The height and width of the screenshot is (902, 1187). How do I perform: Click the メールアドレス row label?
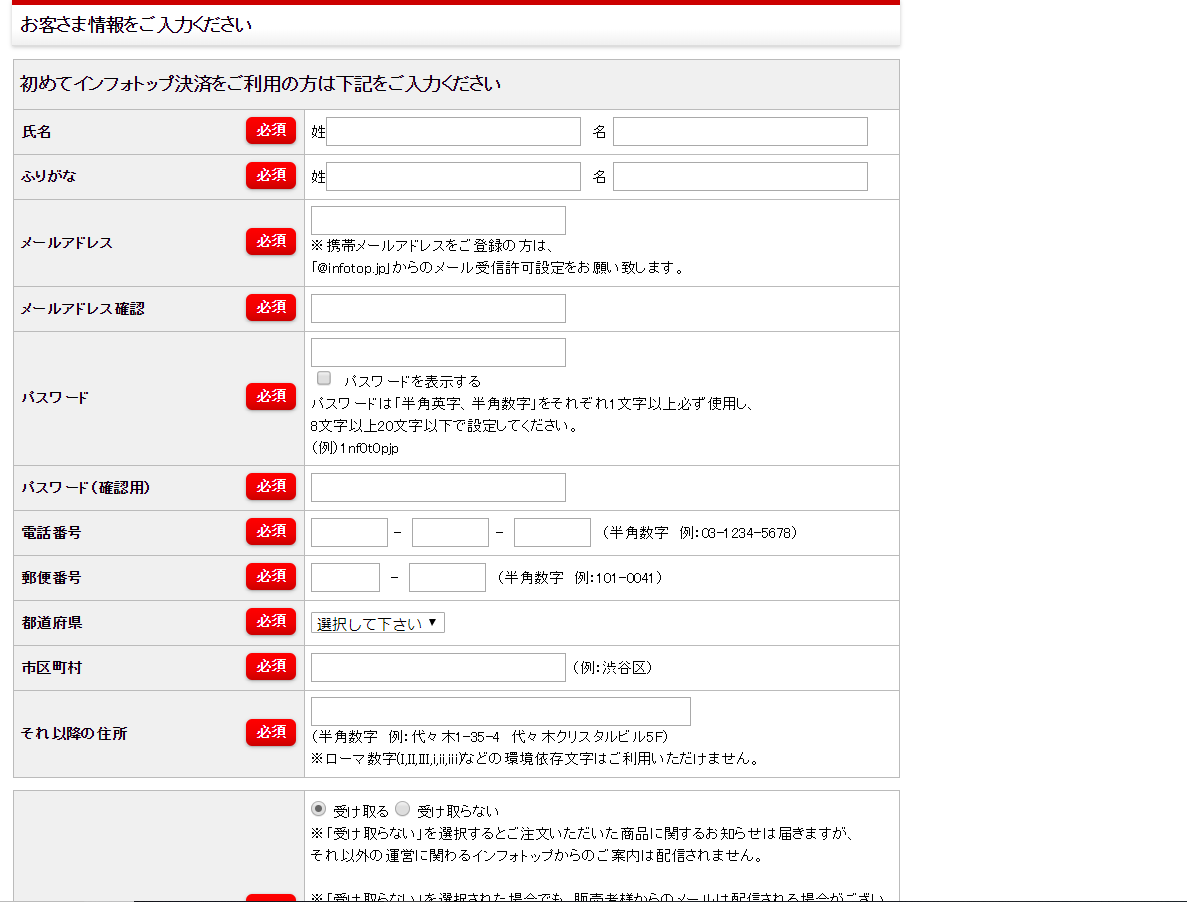click(67, 243)
